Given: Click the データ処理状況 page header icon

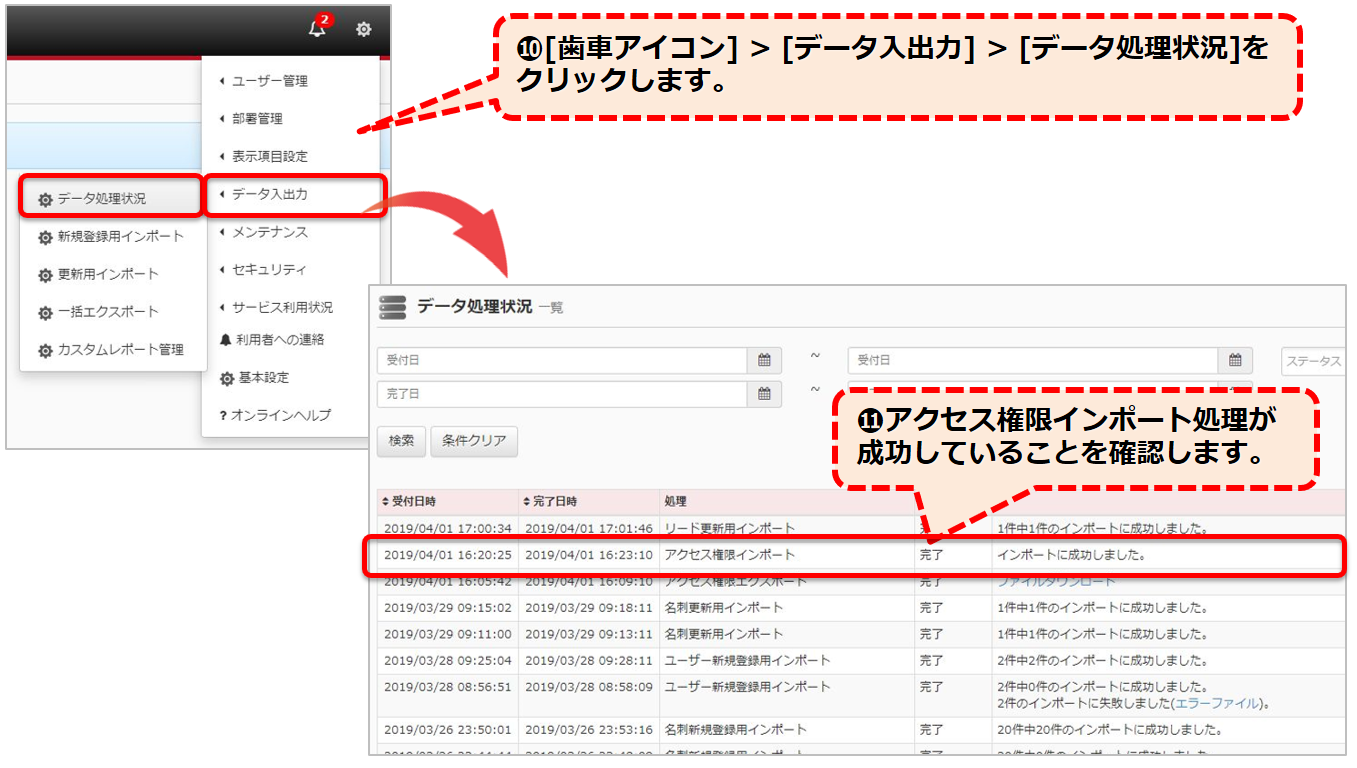Looking at the screenshot, I should click(392, 307).
